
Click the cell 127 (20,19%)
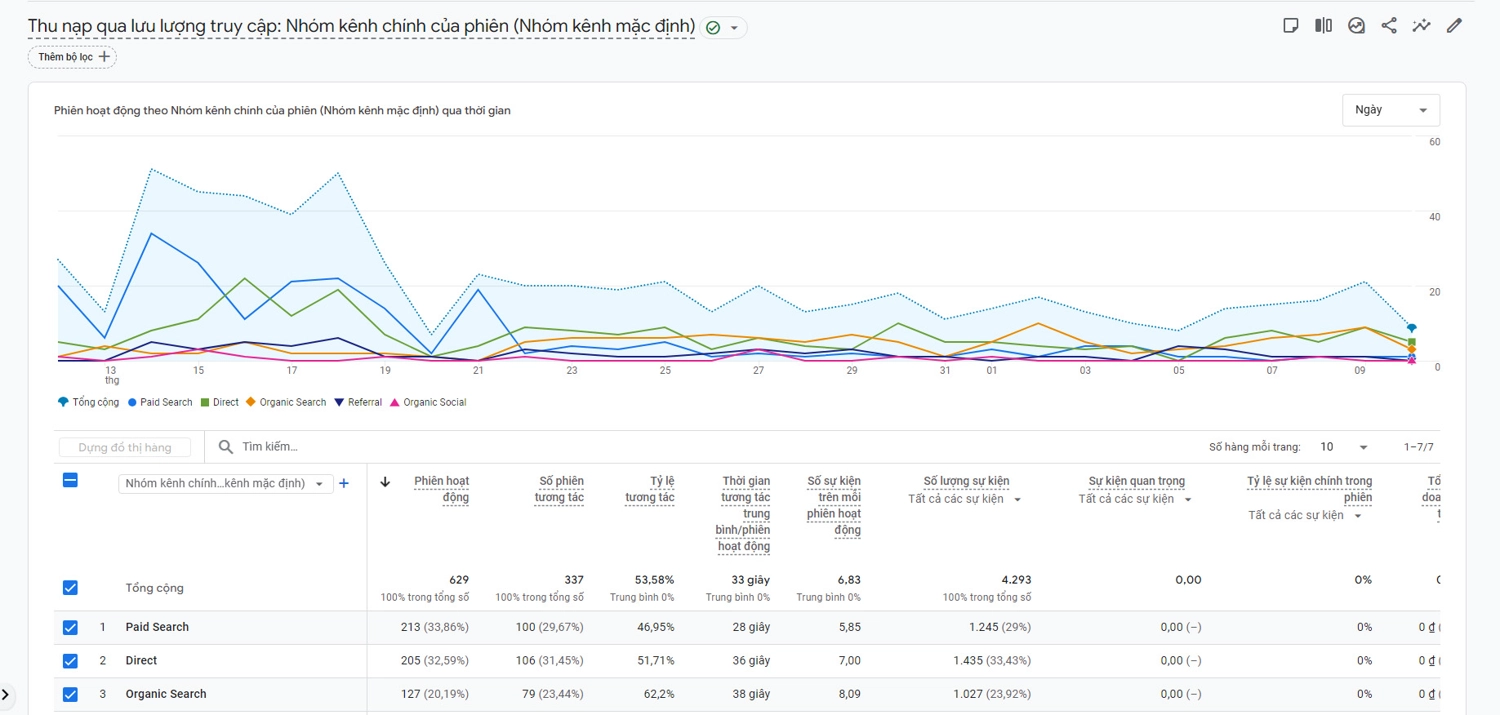click(434, 694)
